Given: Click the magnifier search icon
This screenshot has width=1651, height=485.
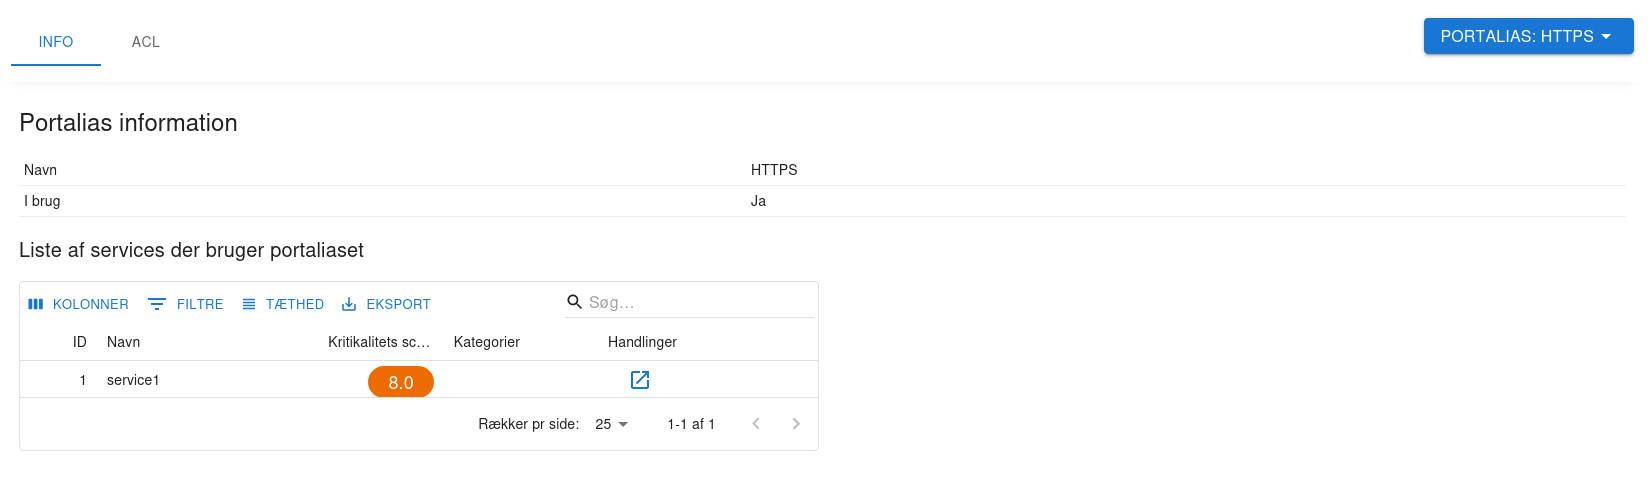Looking at the screenshot, I should coord(575,302).
